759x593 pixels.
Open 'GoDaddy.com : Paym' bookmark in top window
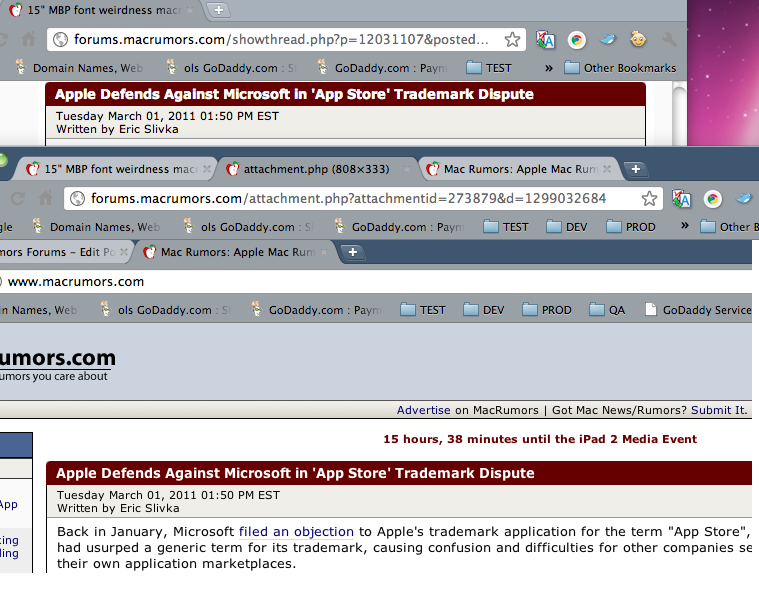tap(382, 68)
